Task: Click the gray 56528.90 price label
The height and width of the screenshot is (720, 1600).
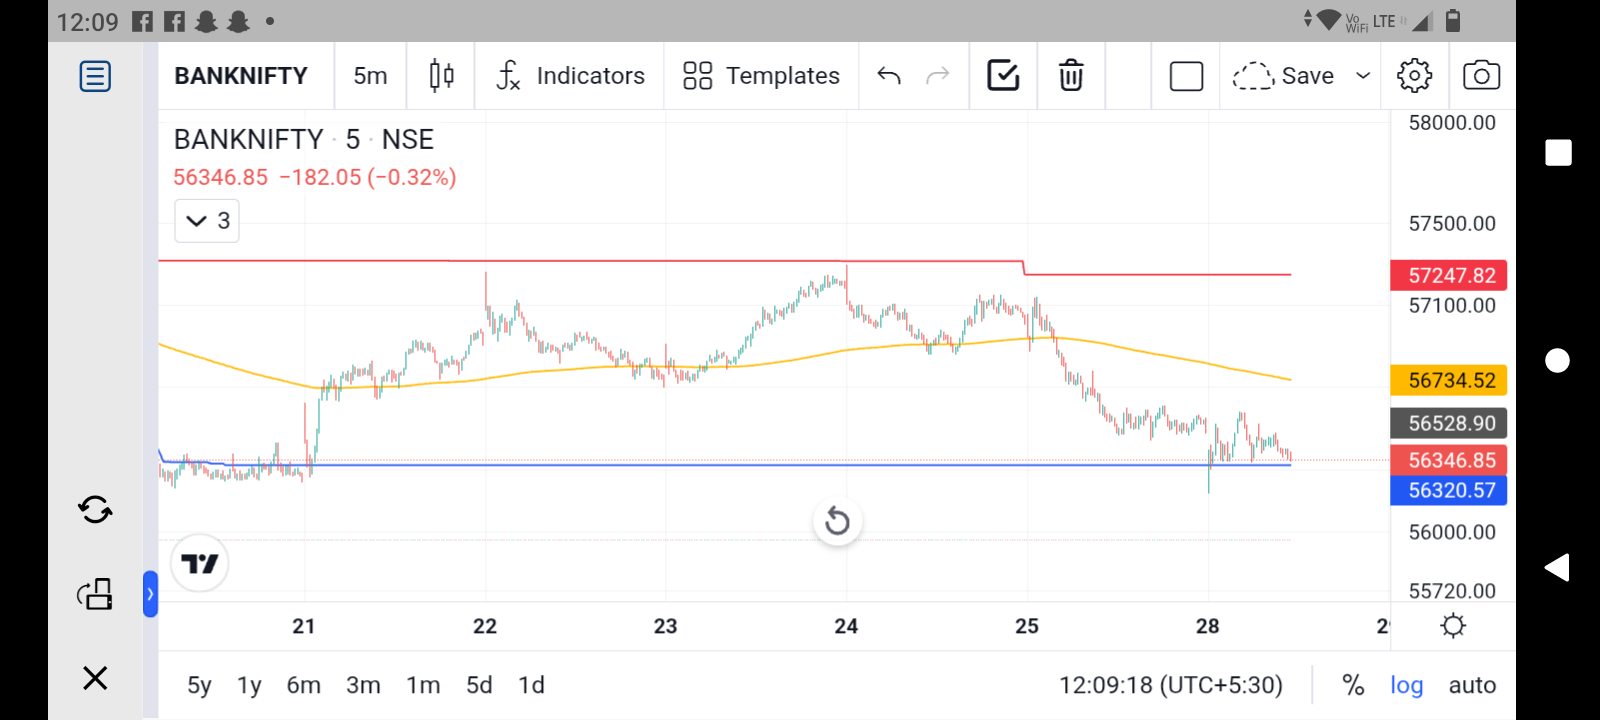Action: (x=1449, y=423)
